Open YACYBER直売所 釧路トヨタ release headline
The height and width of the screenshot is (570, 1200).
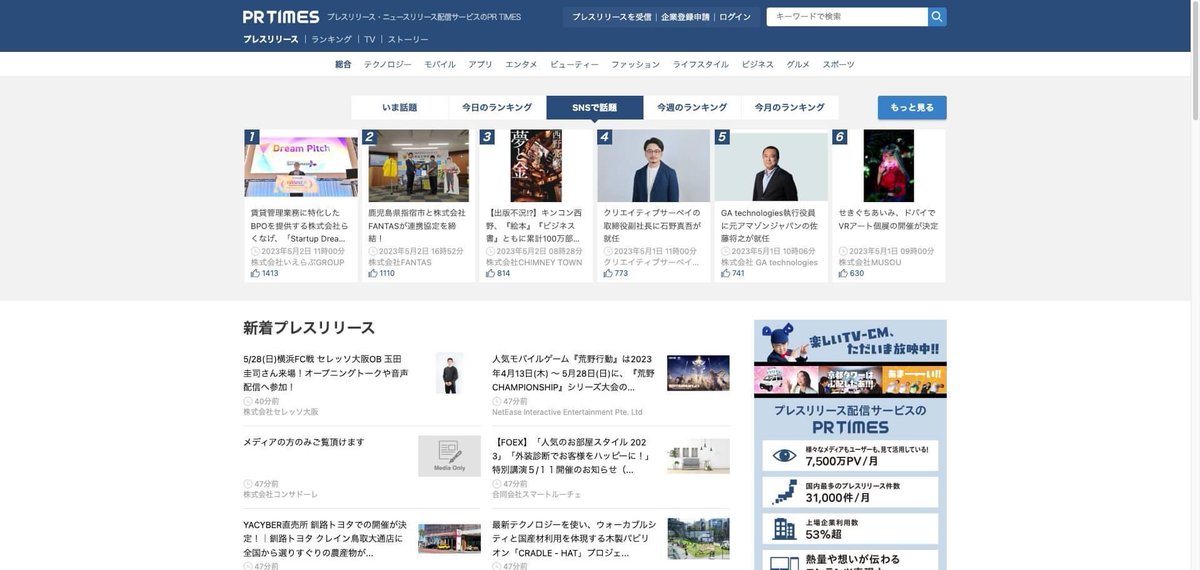point(326,538)
